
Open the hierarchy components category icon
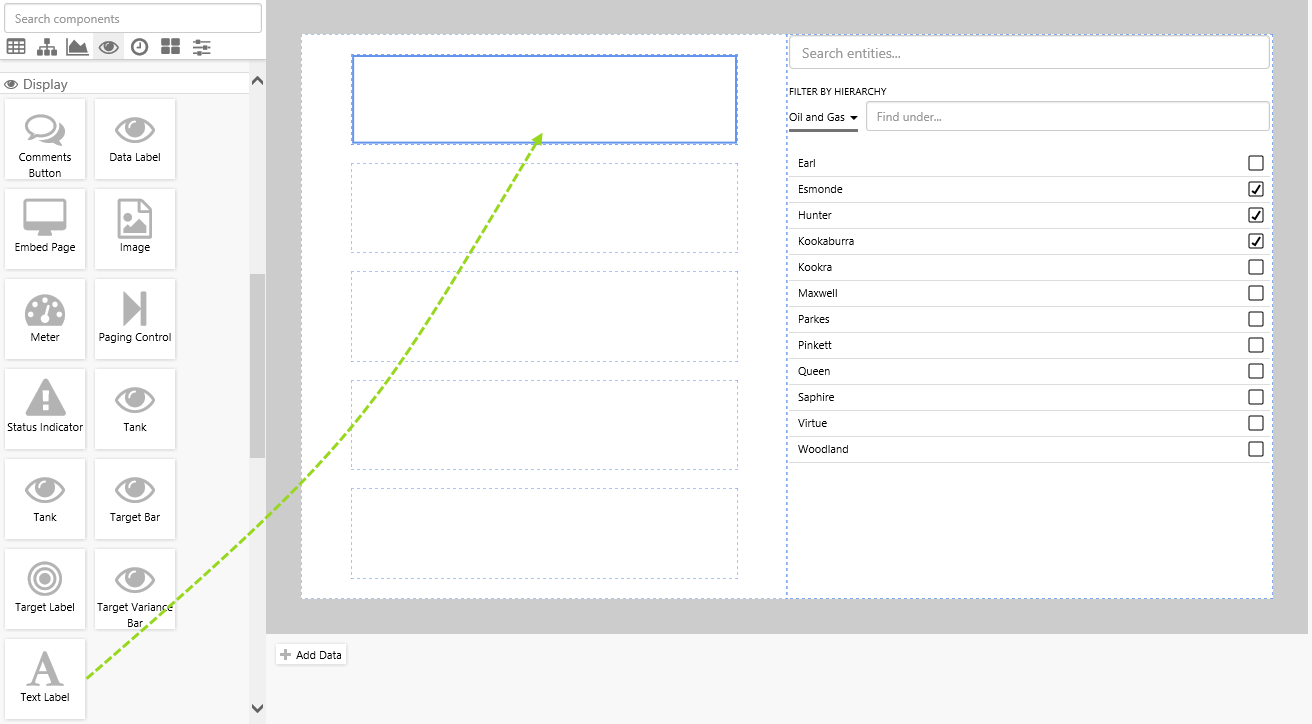[47, 46]
